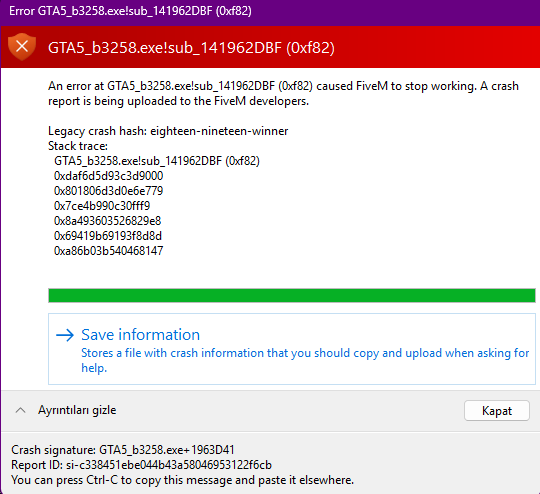Viewport: 540px width, 494px height.
Task: Open the Save information command link
Action: pos(292,349)
